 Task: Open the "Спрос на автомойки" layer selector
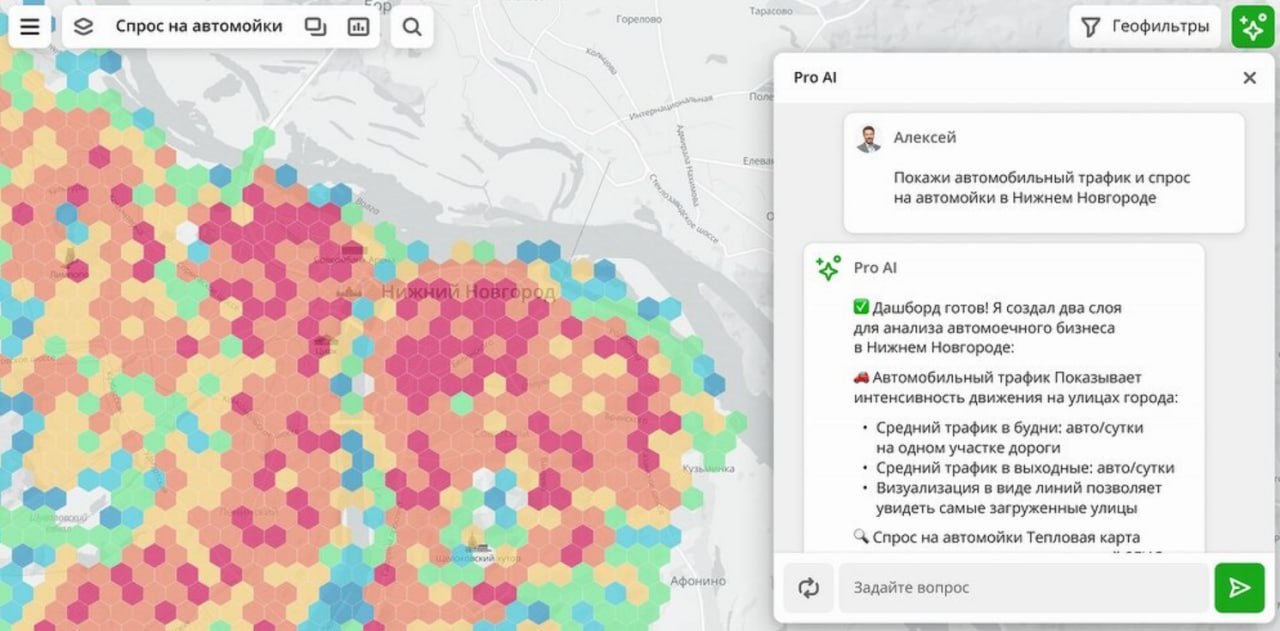(x=198, y=27)
